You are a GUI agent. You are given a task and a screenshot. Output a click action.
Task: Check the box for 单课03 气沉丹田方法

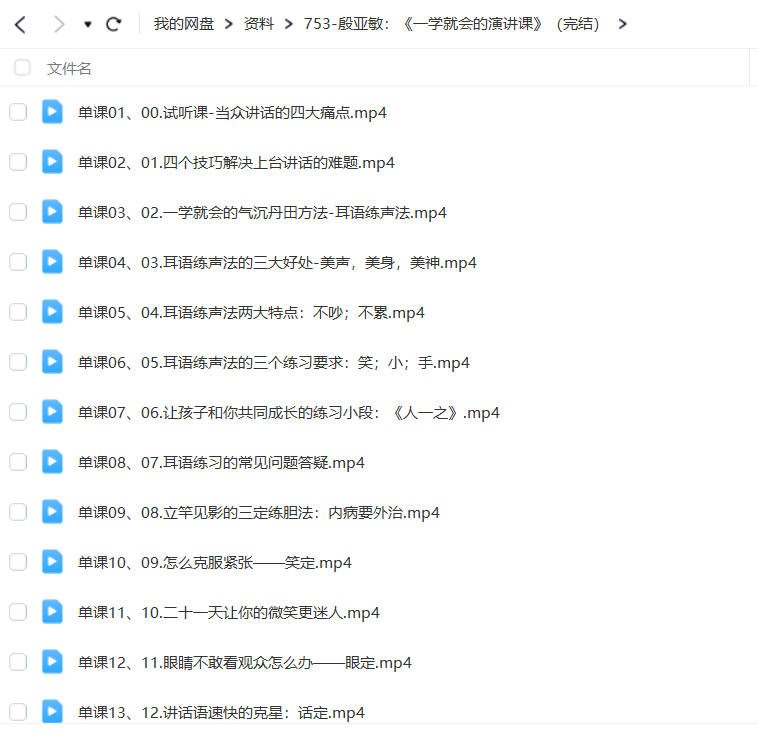[18, 212]
